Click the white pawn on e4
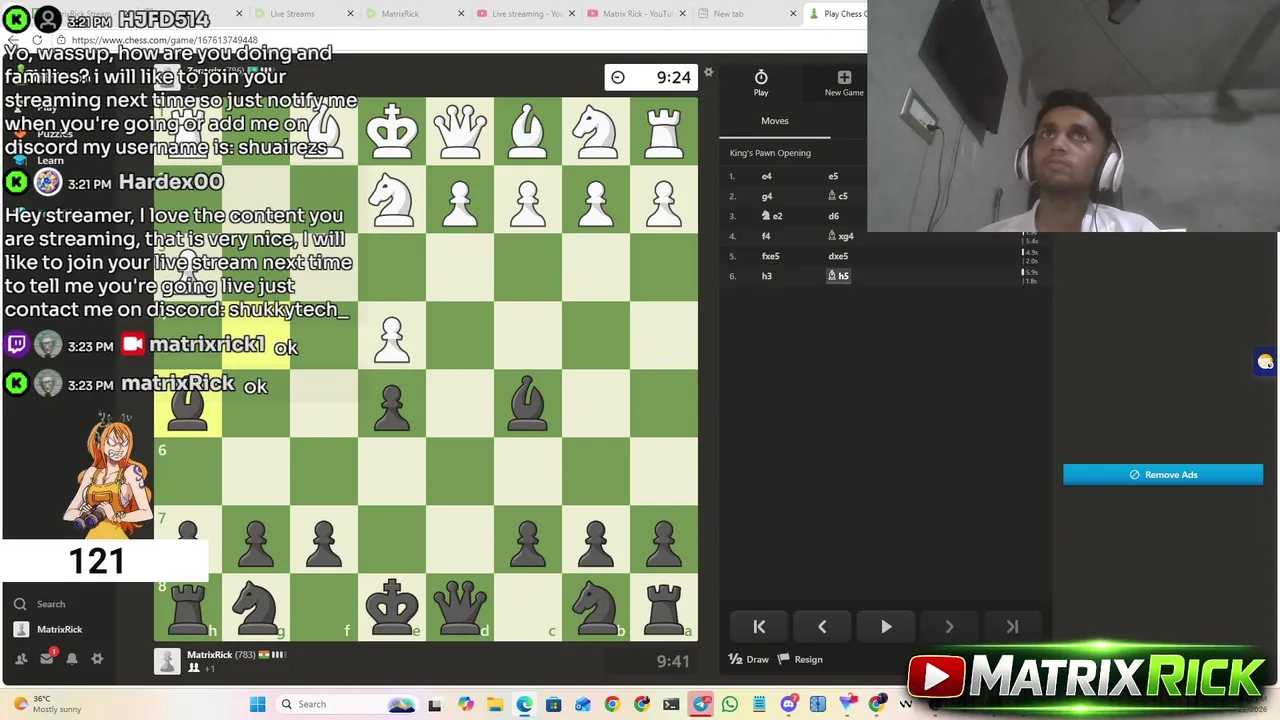The height and width of the screenshot is (720, 1280). pyautogui.click(x=392, y=336)
